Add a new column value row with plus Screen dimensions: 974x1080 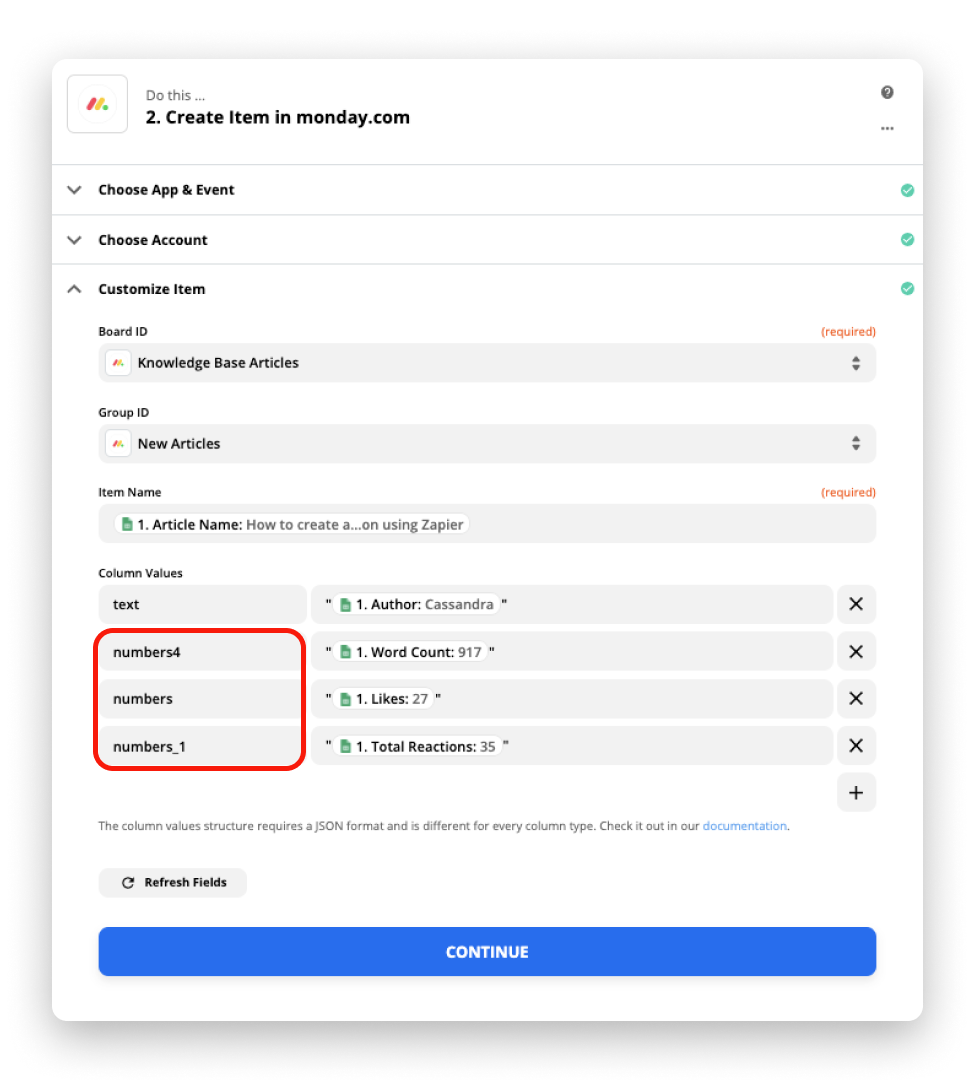(x=856, y=793)
